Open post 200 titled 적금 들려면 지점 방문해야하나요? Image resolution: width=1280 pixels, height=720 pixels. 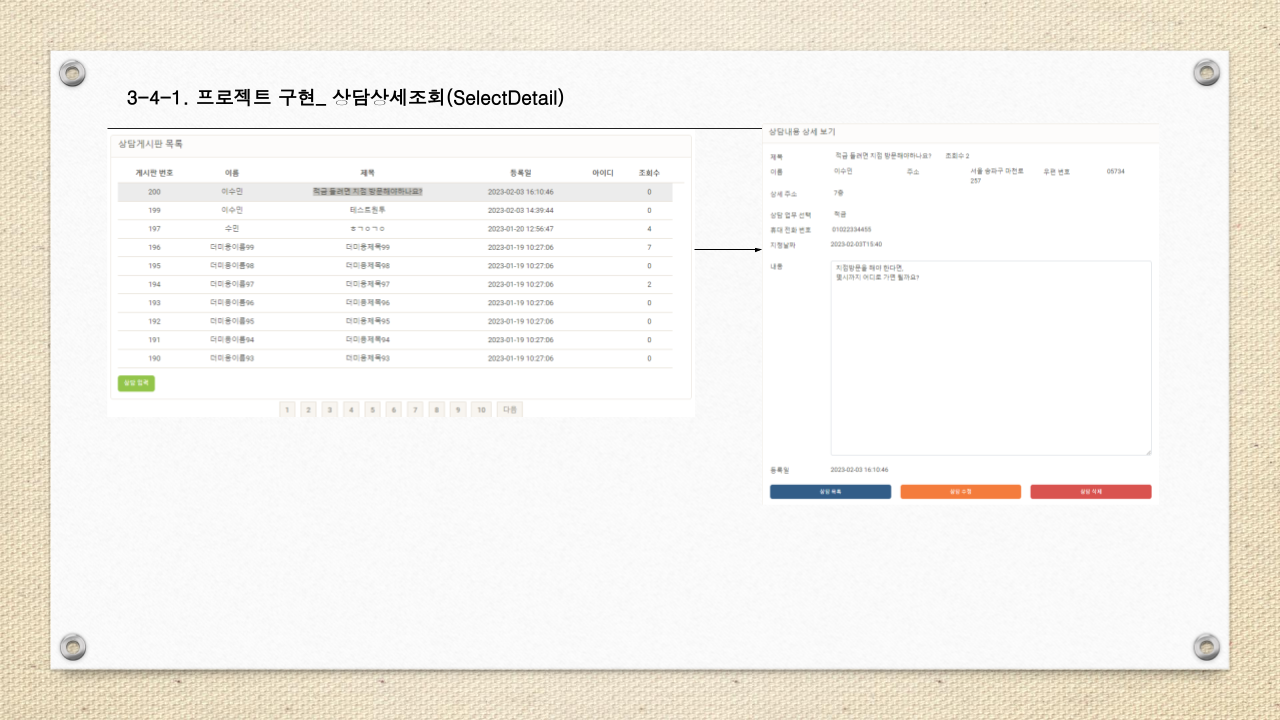[x=368, y=191]
